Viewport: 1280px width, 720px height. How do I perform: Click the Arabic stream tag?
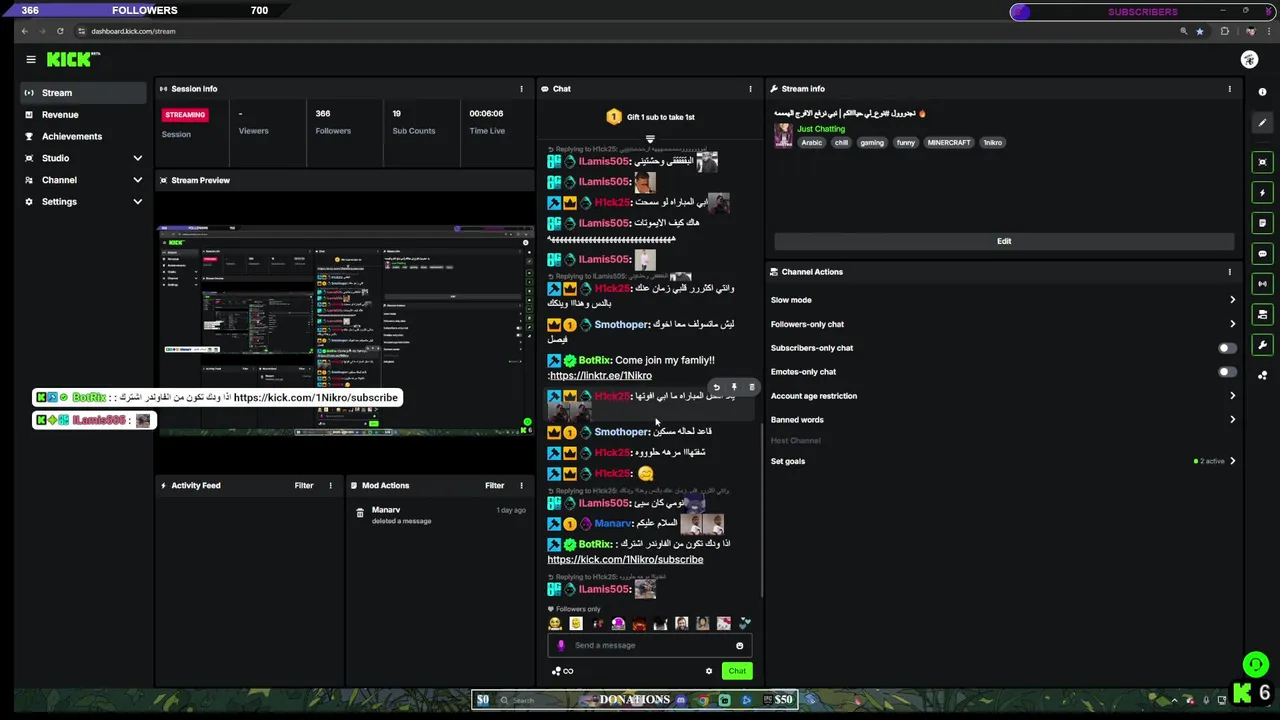coord(812,143)
